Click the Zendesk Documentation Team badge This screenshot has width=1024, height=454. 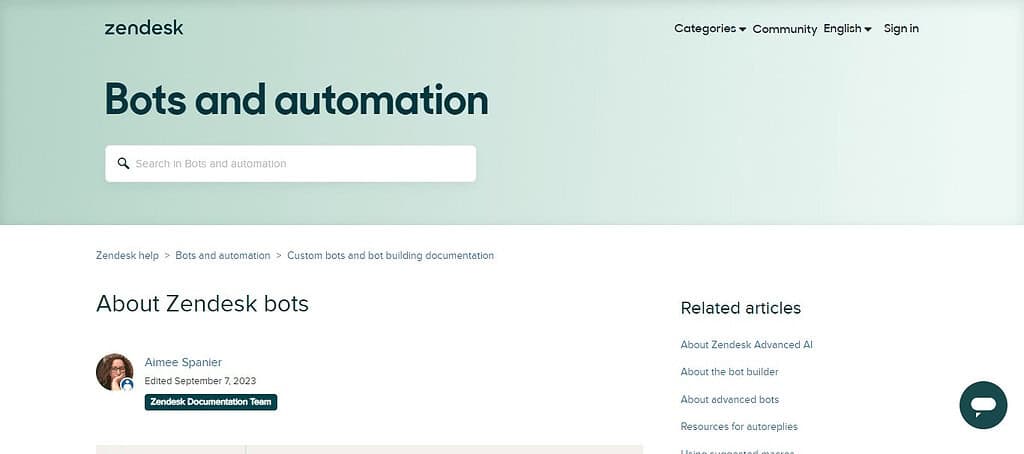[x=211, y=402]
